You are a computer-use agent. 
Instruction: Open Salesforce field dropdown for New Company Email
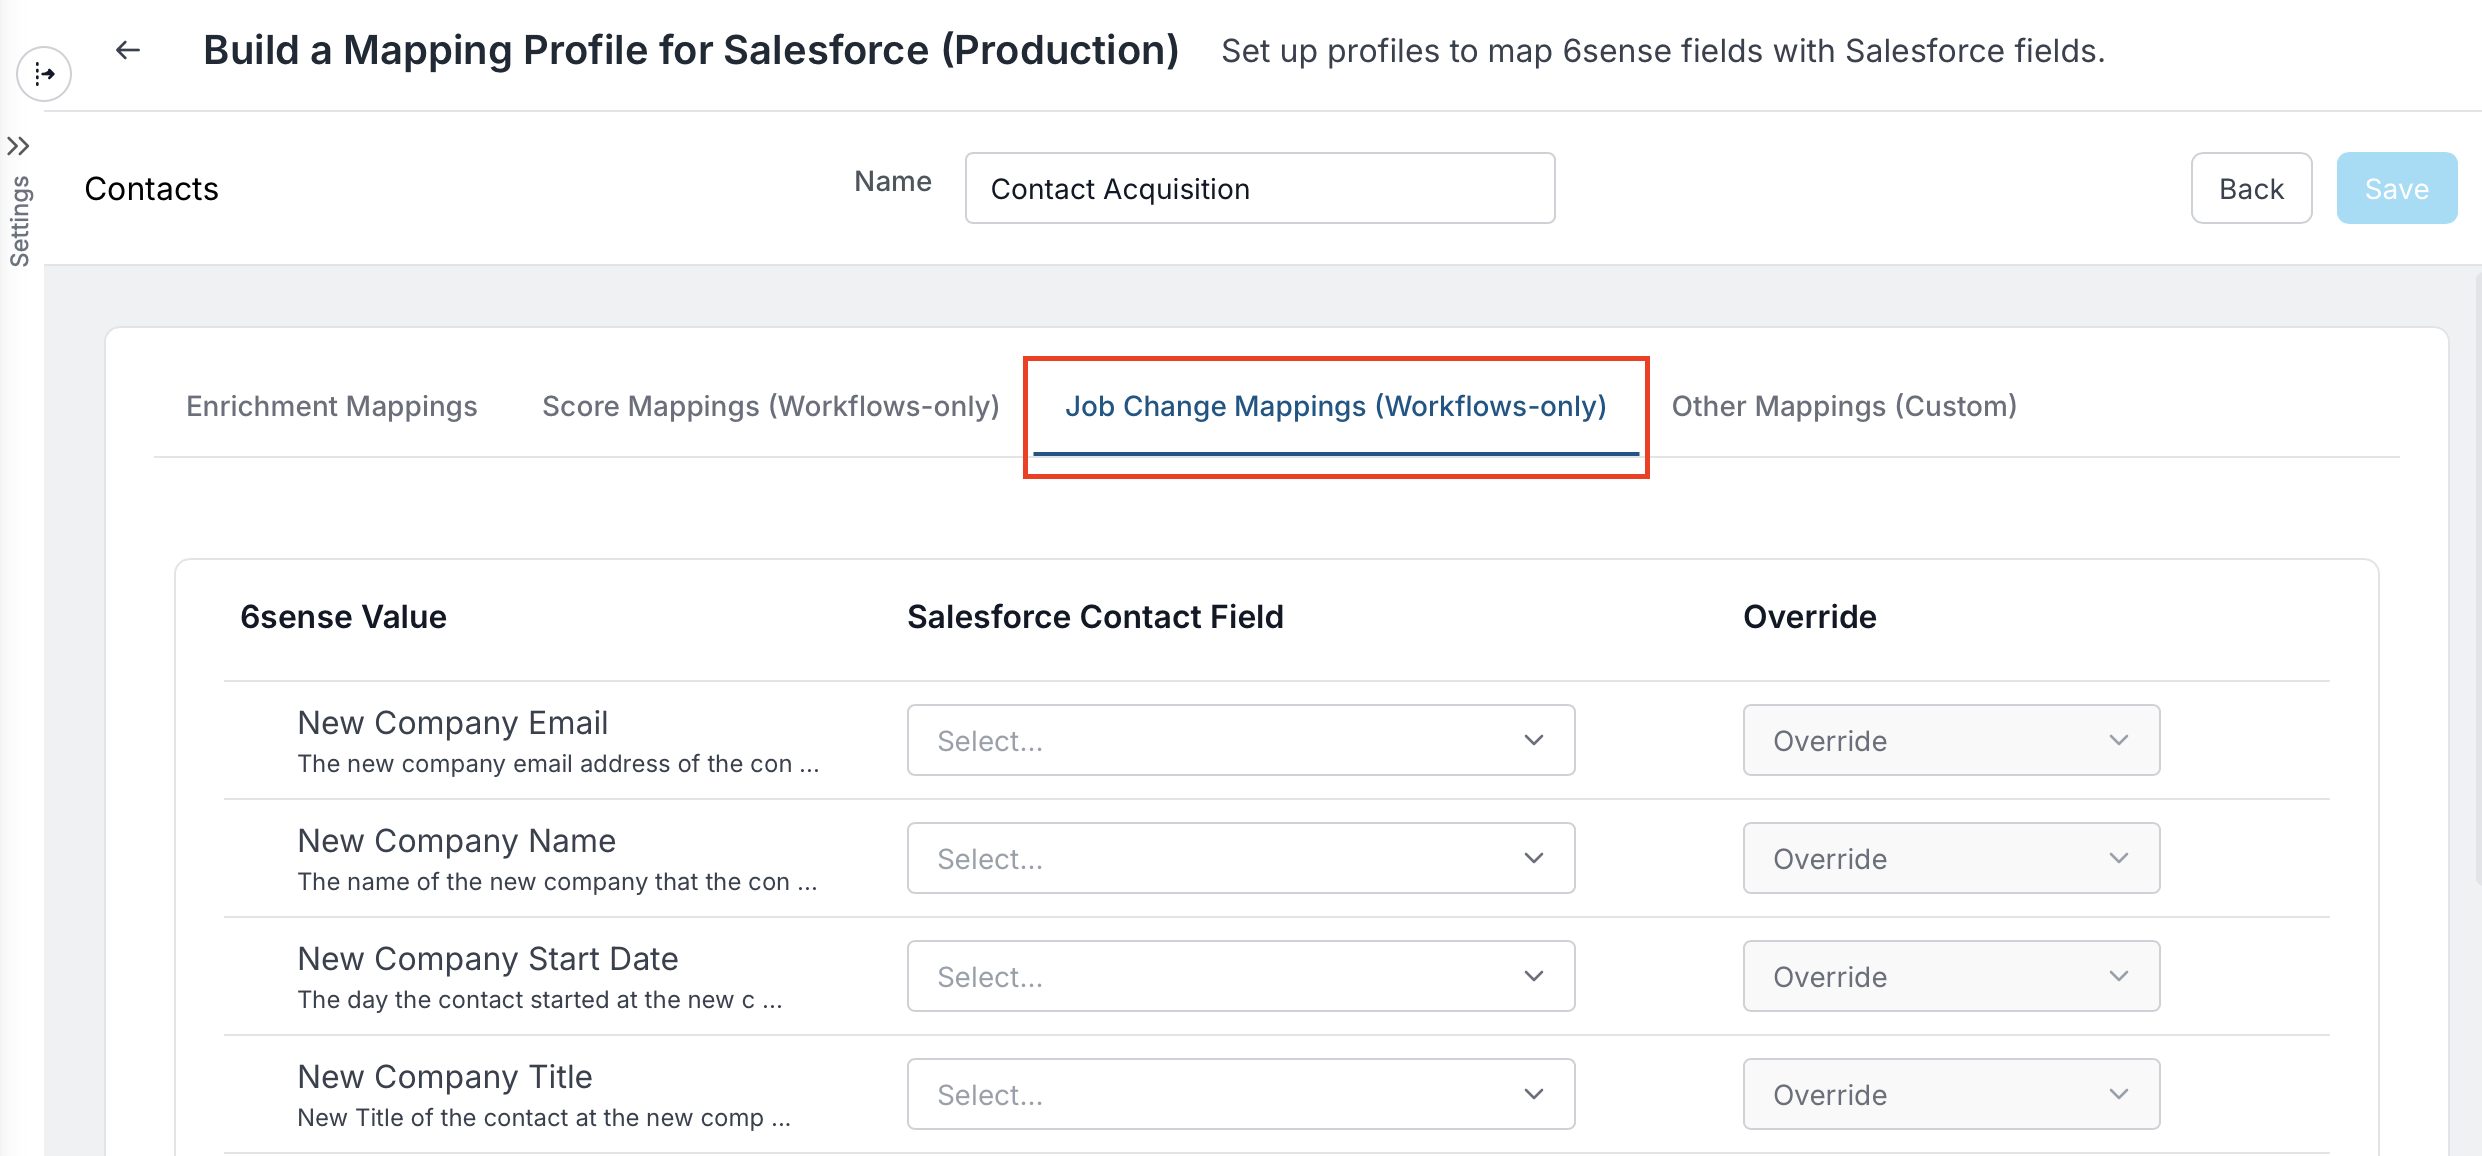[1241, 740]
